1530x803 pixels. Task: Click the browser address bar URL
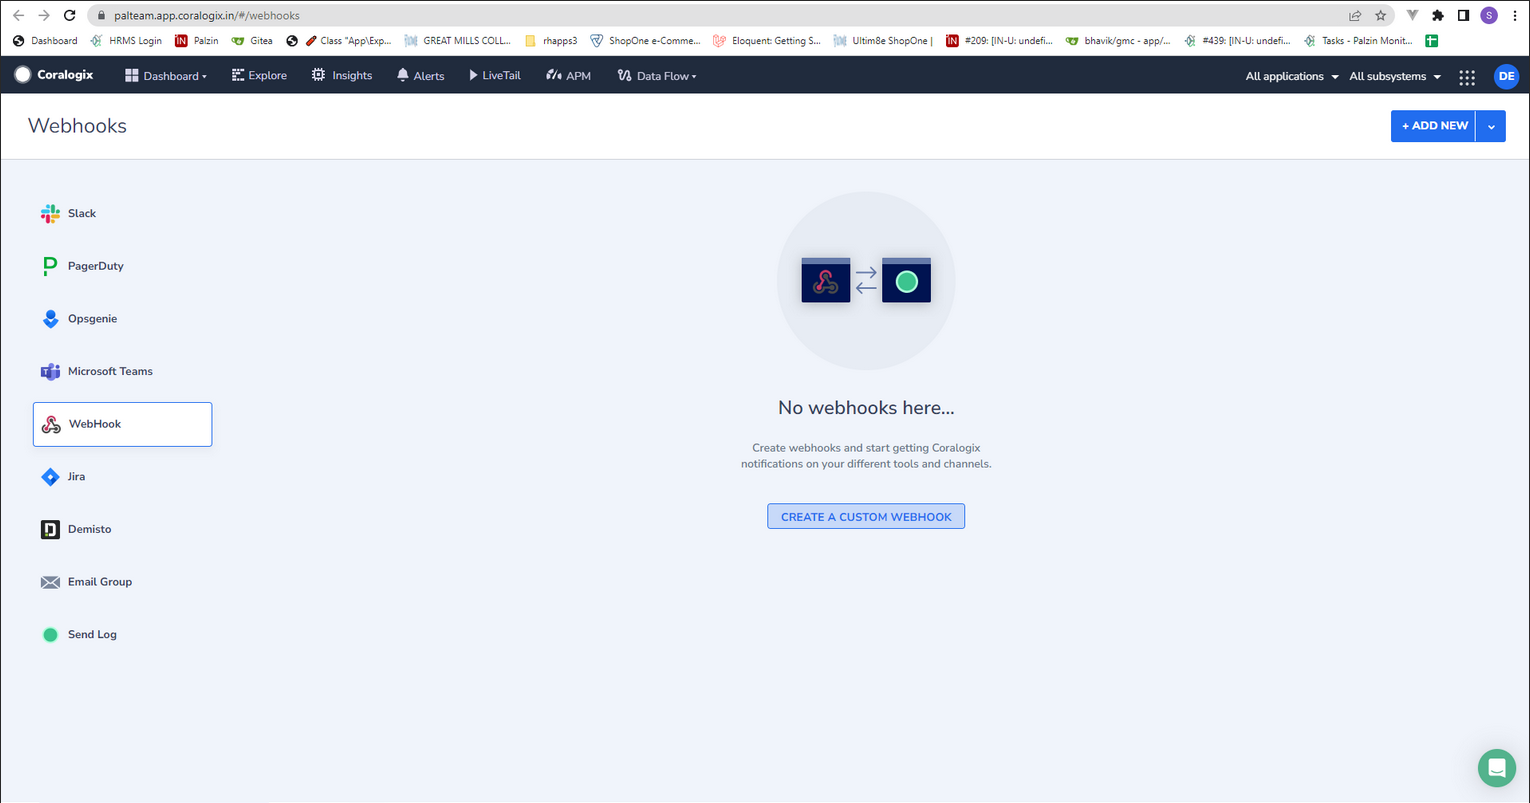point(207,16)
